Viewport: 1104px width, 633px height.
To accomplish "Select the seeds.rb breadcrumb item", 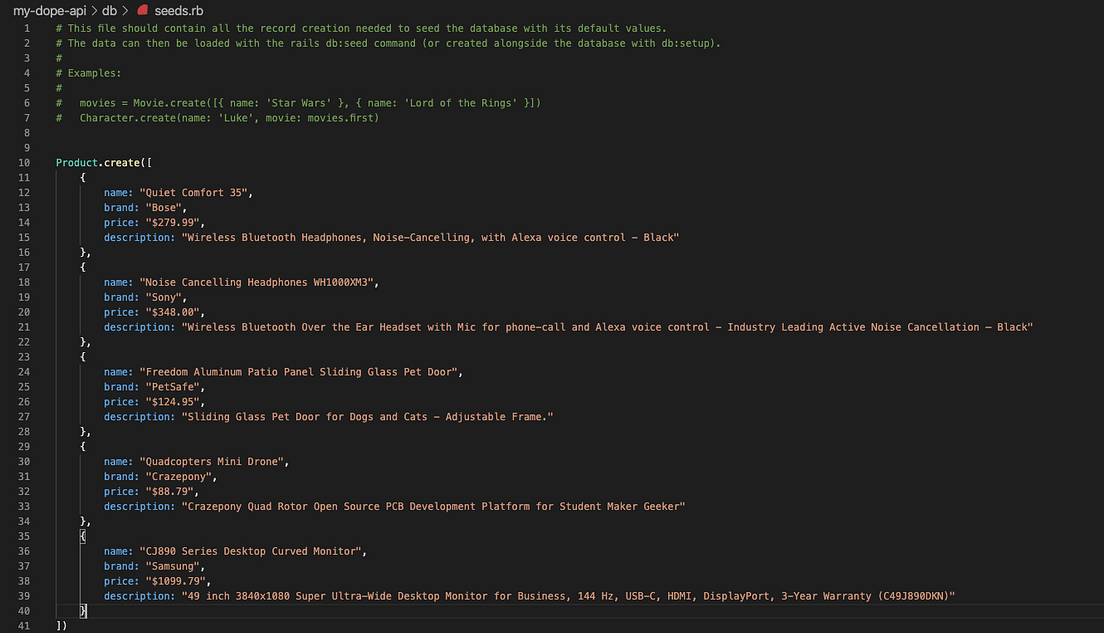I will [x=179, y=11].
